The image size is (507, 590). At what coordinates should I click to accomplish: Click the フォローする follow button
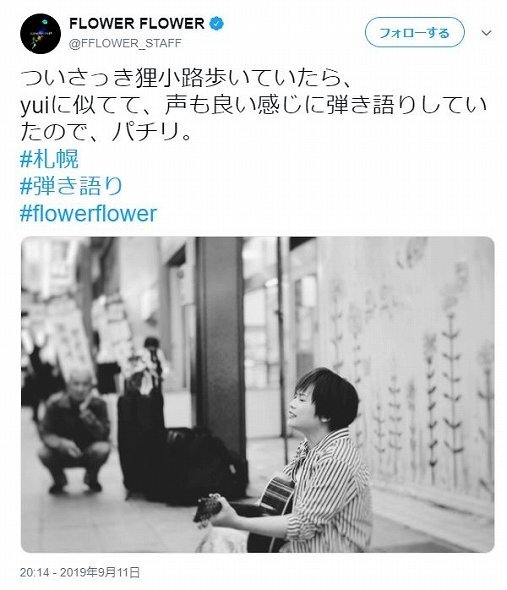point(414,32)
